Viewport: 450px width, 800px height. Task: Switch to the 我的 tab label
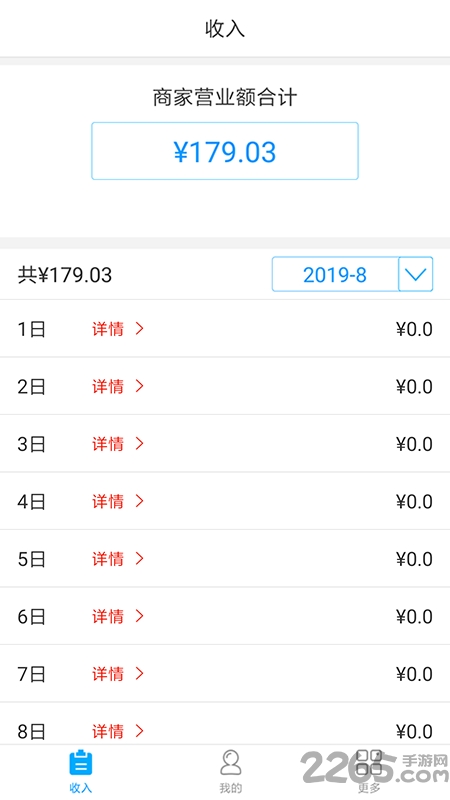(x=231, y=788)
